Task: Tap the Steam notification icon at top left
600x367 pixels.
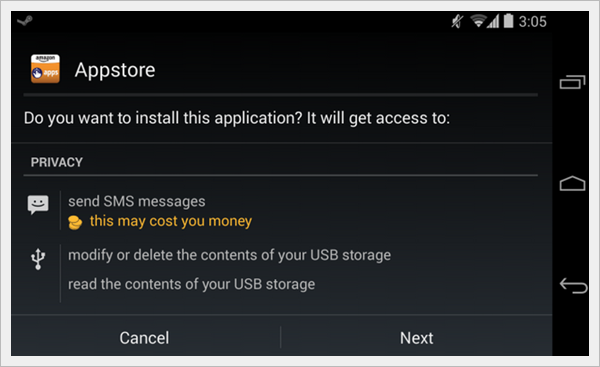Action: point(25,21)
